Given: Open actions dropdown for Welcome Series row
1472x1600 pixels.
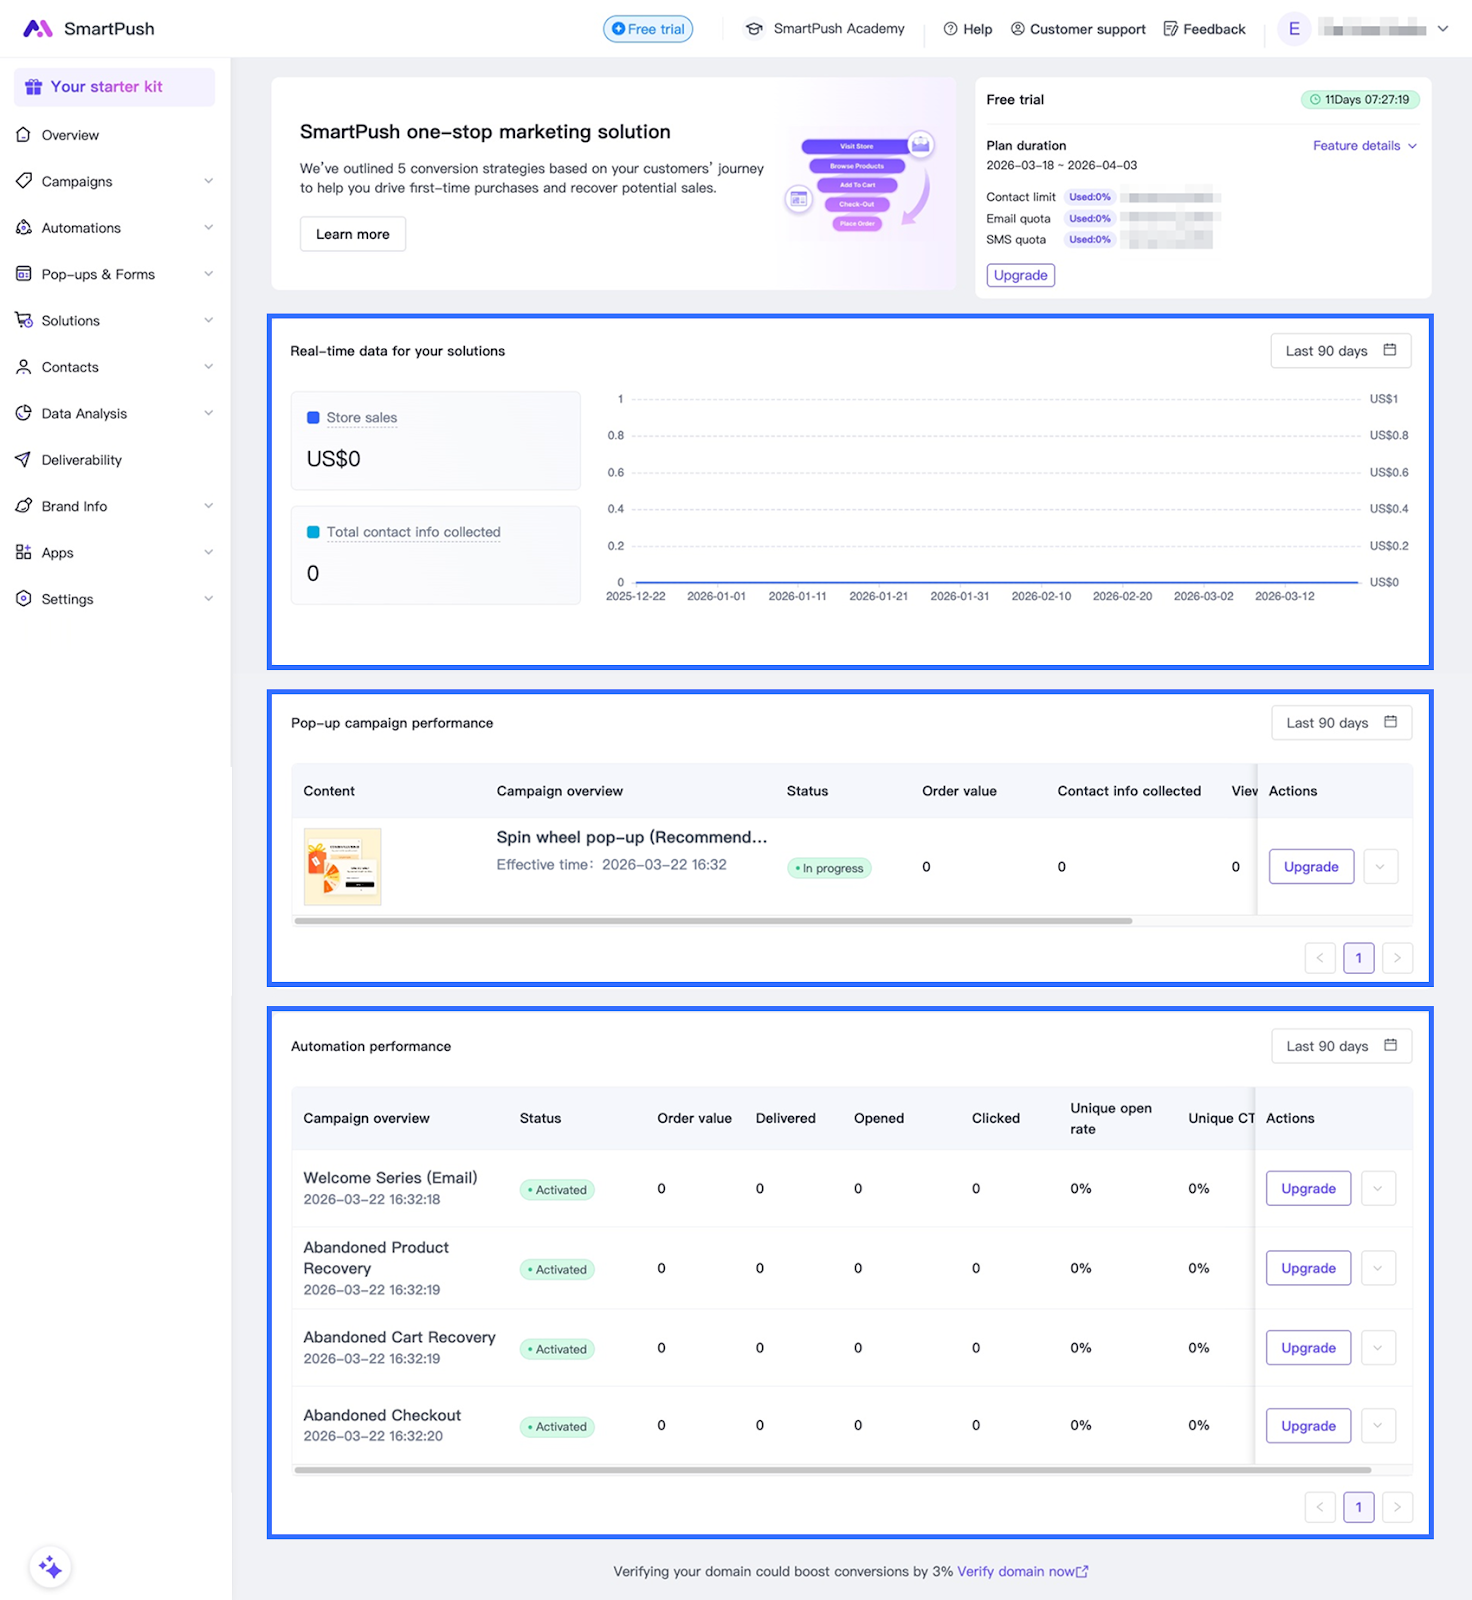Looking at the screenshot, I should click(1378, 1188).
